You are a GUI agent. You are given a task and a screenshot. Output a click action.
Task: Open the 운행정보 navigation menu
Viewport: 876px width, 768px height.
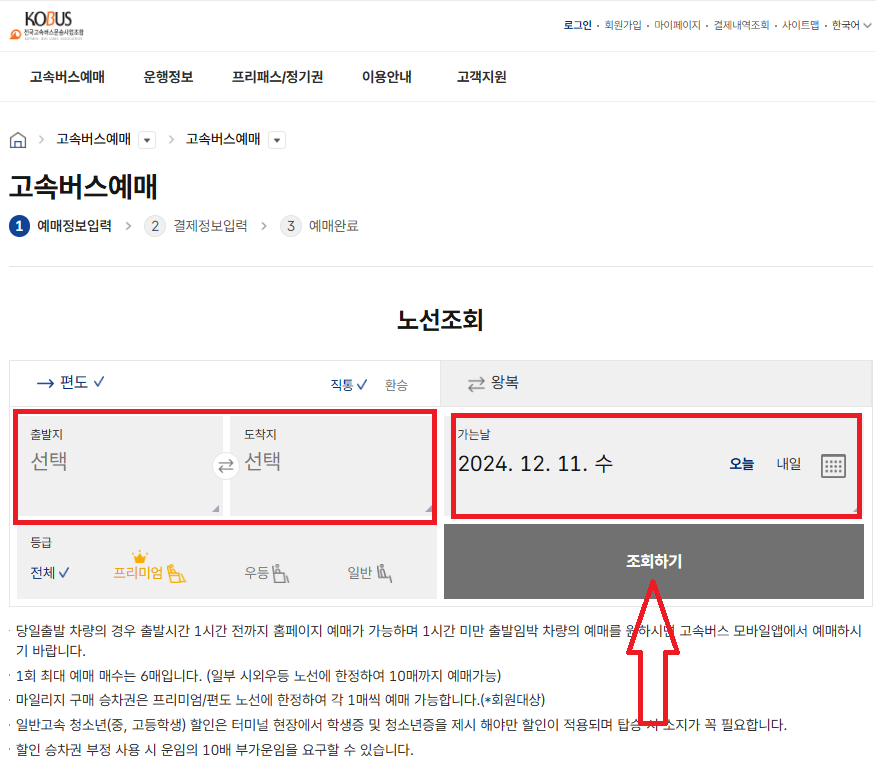point(168,75)
